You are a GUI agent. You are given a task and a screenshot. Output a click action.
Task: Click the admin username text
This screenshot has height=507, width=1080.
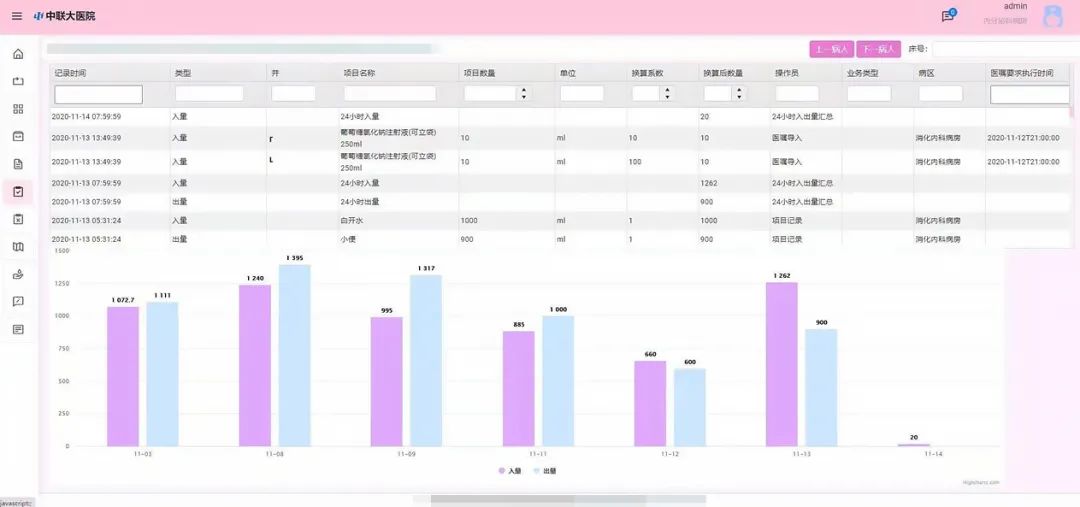(x=1015, y=6)
